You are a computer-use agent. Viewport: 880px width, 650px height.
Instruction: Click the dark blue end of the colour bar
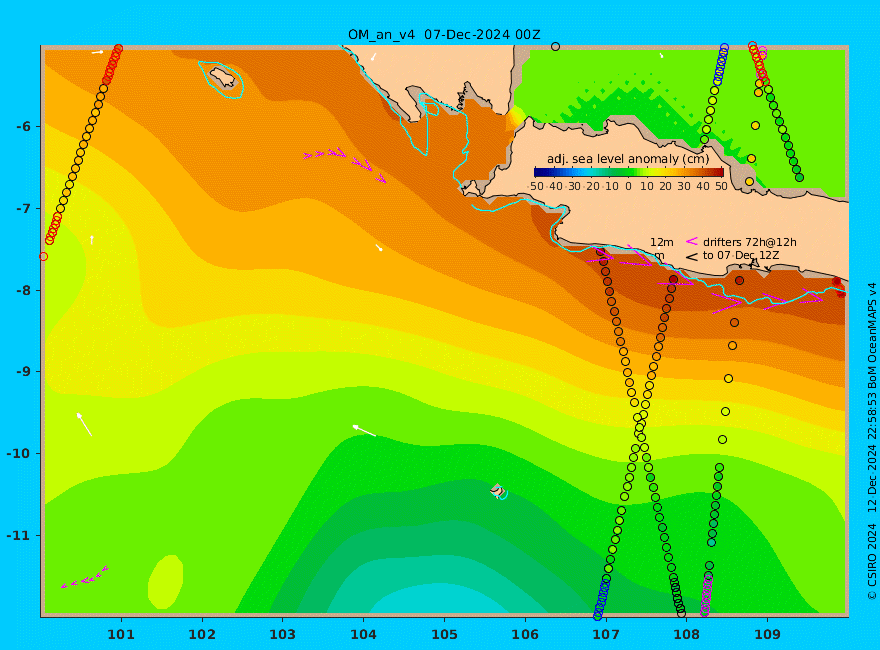(x=539, y=172)
